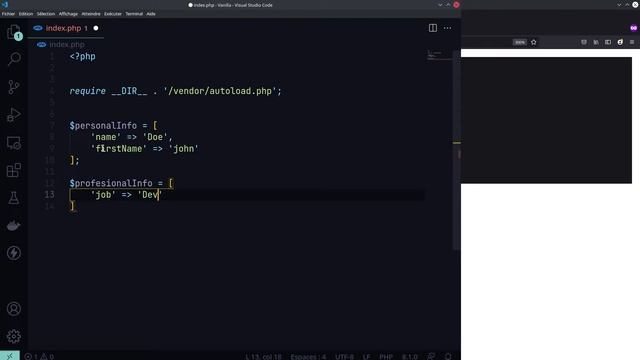
Task: Click the $personalInfo variable
Action: (103, 125)
